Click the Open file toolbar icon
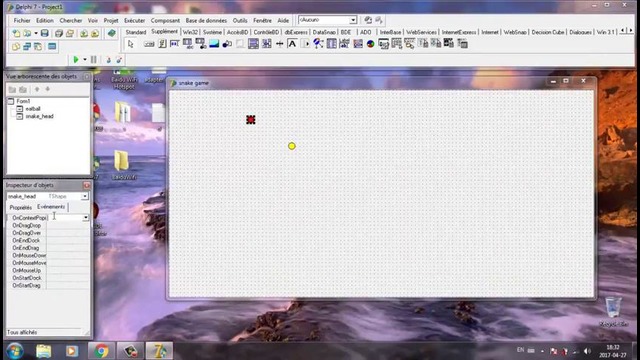The width and height of the screenshot is (640, 360). tap(27, 33)
